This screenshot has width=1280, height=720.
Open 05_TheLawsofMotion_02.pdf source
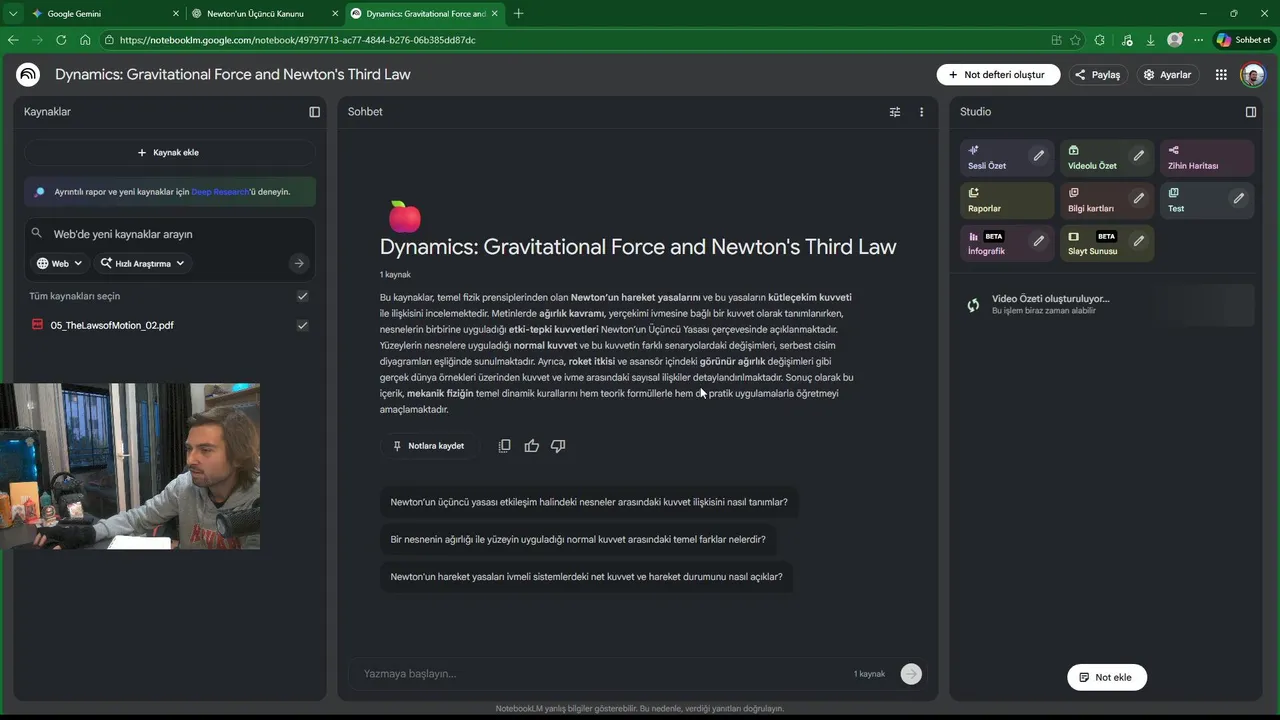click(112, 325)
